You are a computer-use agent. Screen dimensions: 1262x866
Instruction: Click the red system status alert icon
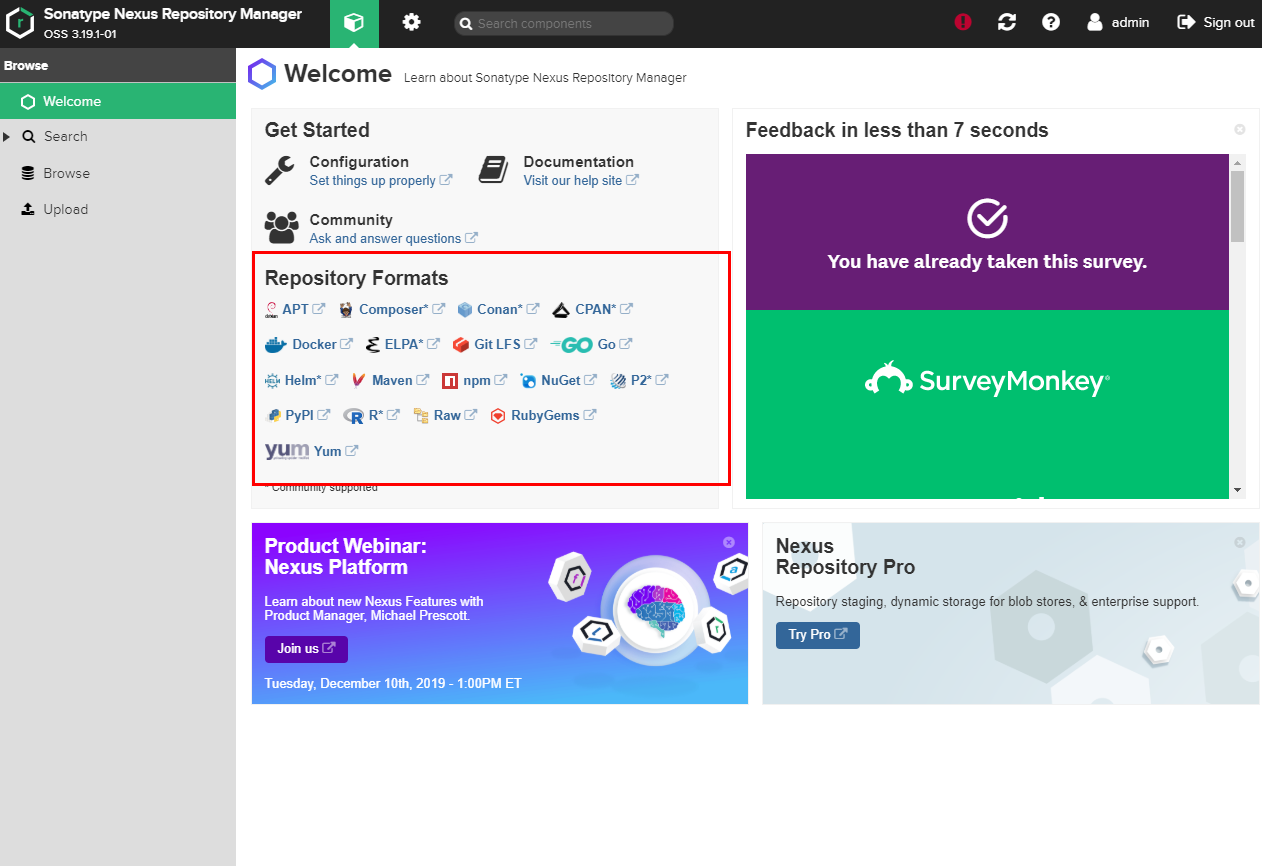click(x=963, y=22)
